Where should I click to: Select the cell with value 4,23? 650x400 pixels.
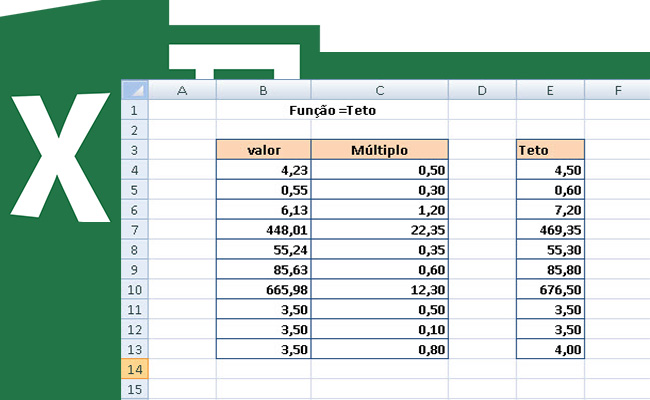264,170
